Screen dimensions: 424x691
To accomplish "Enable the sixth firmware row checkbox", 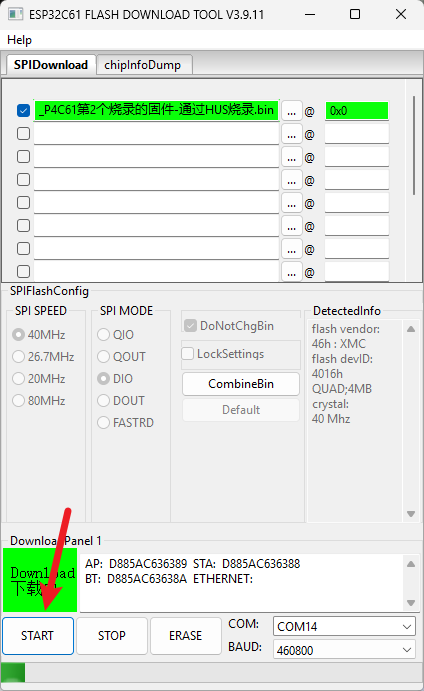I will pos(23,226).
